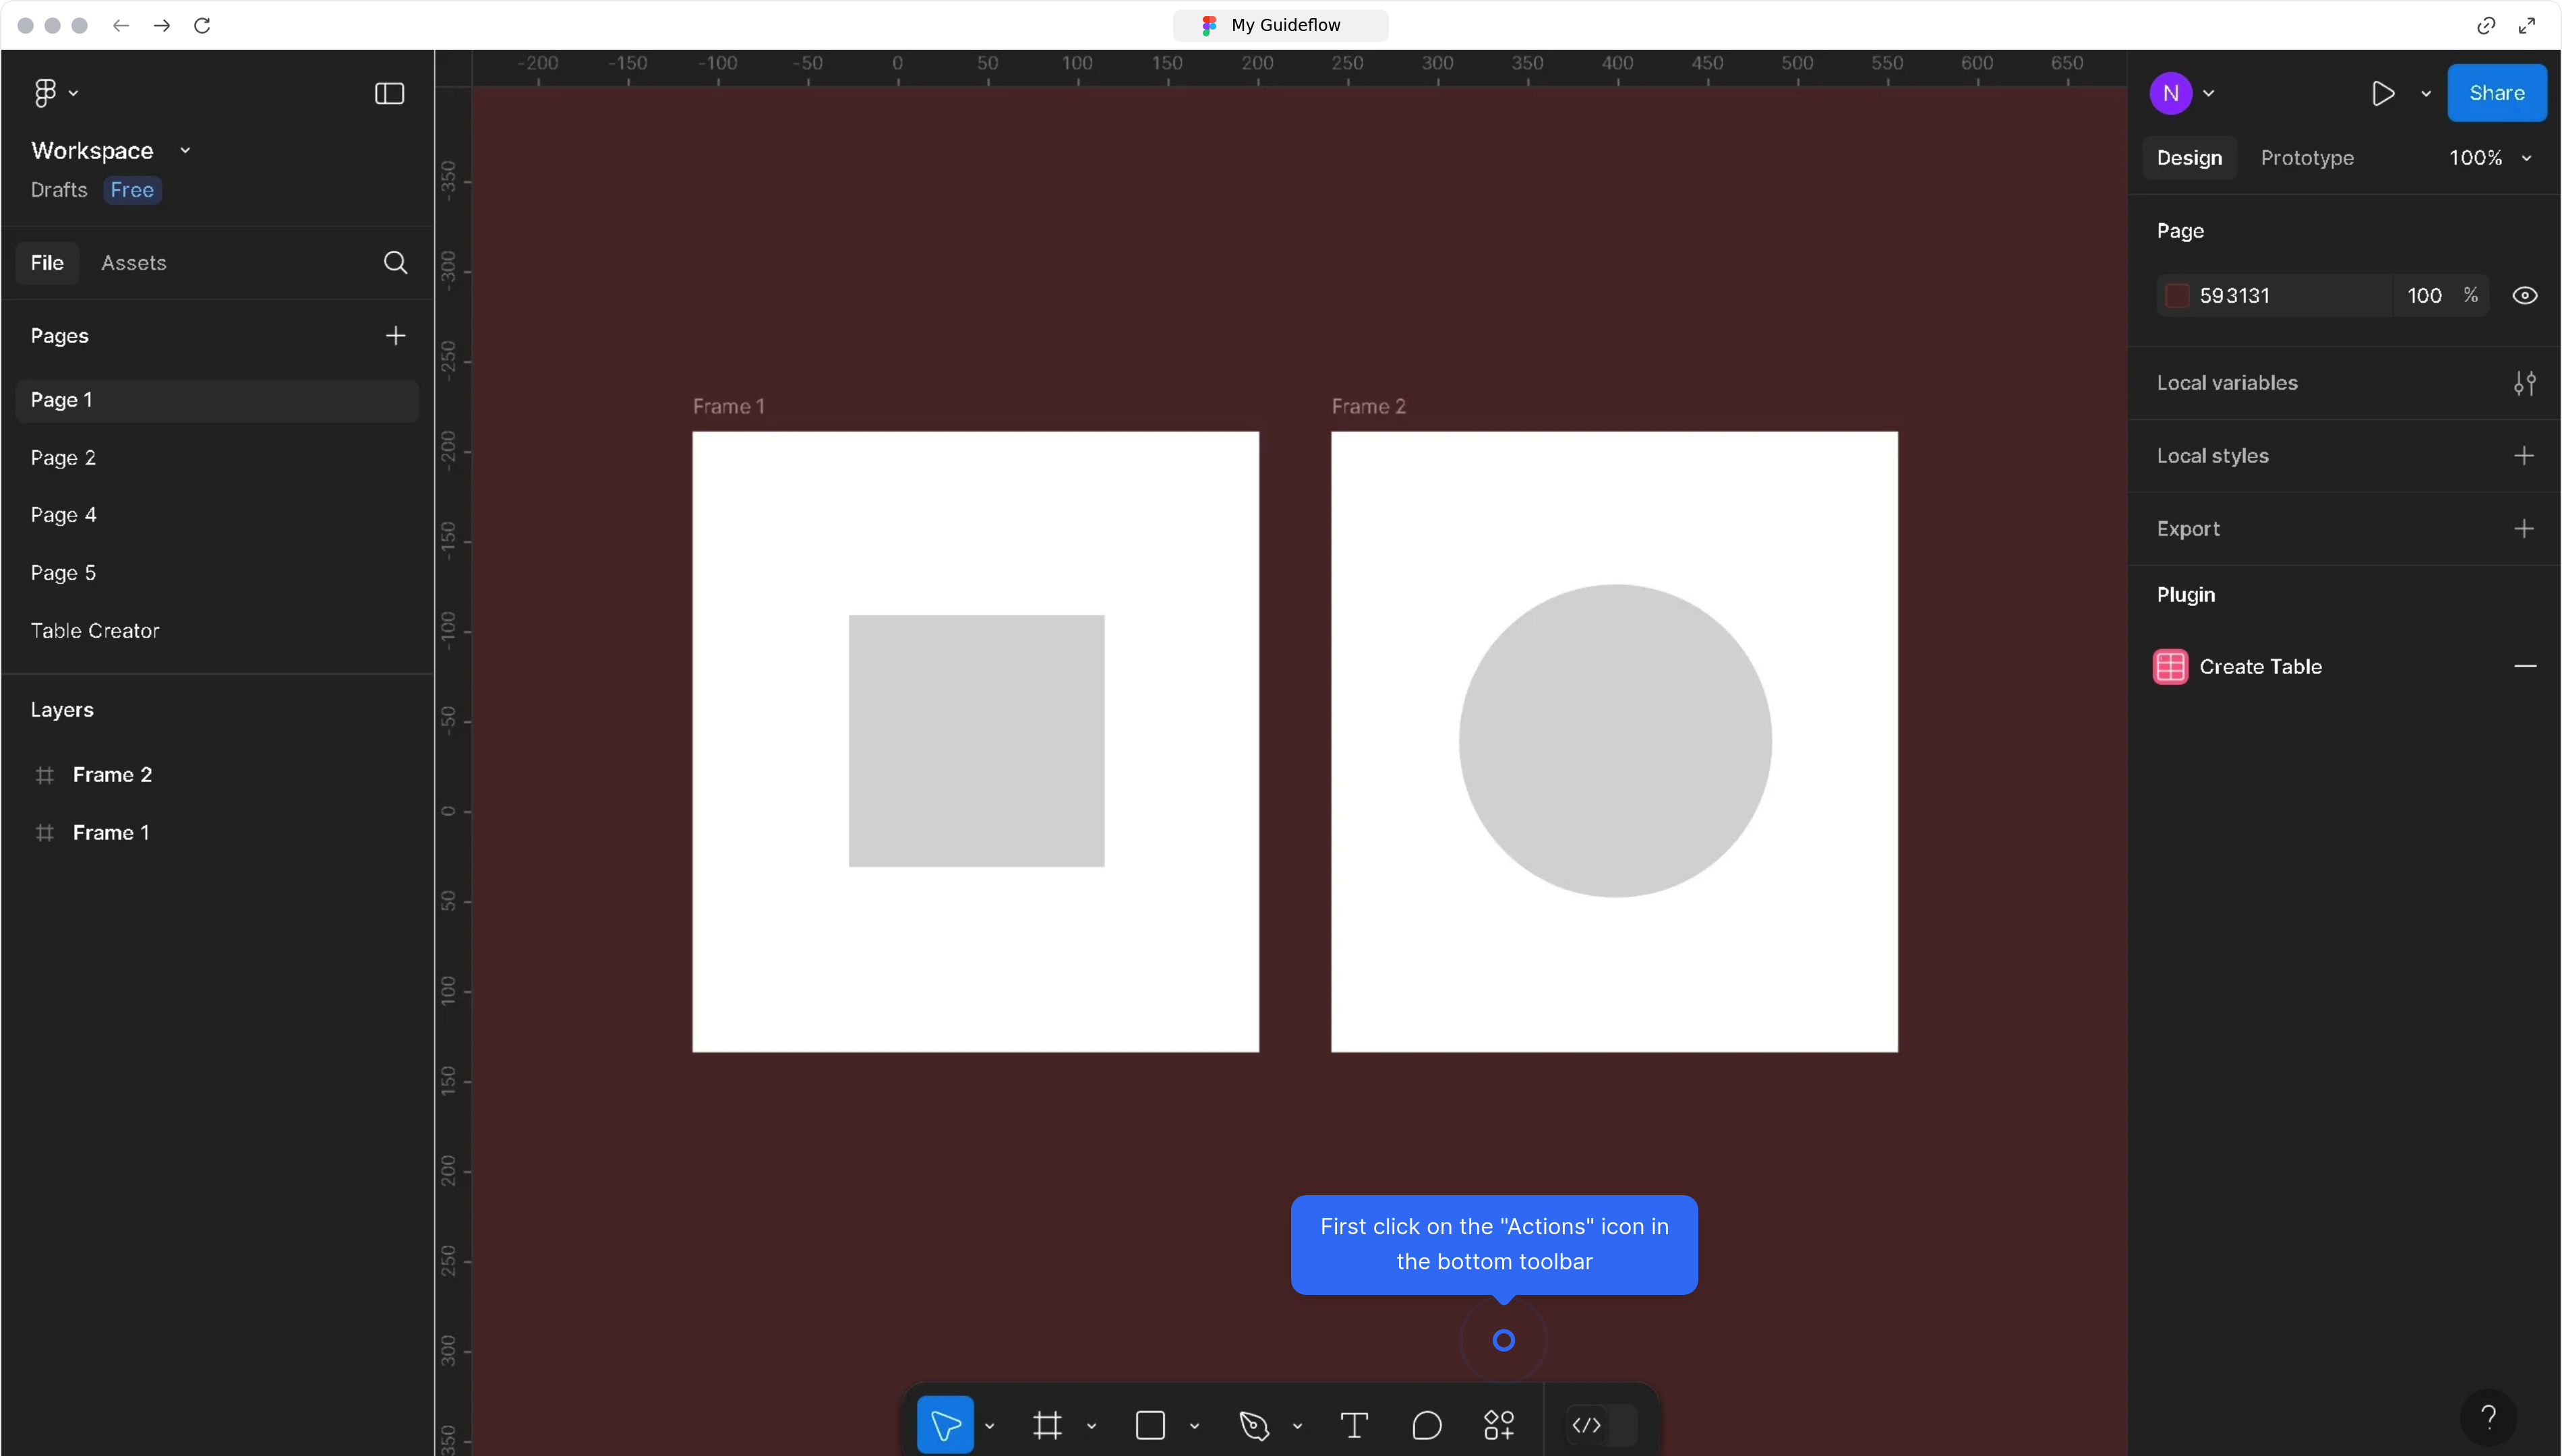Select the Rectangle shape tool

click(1150, 1424)
